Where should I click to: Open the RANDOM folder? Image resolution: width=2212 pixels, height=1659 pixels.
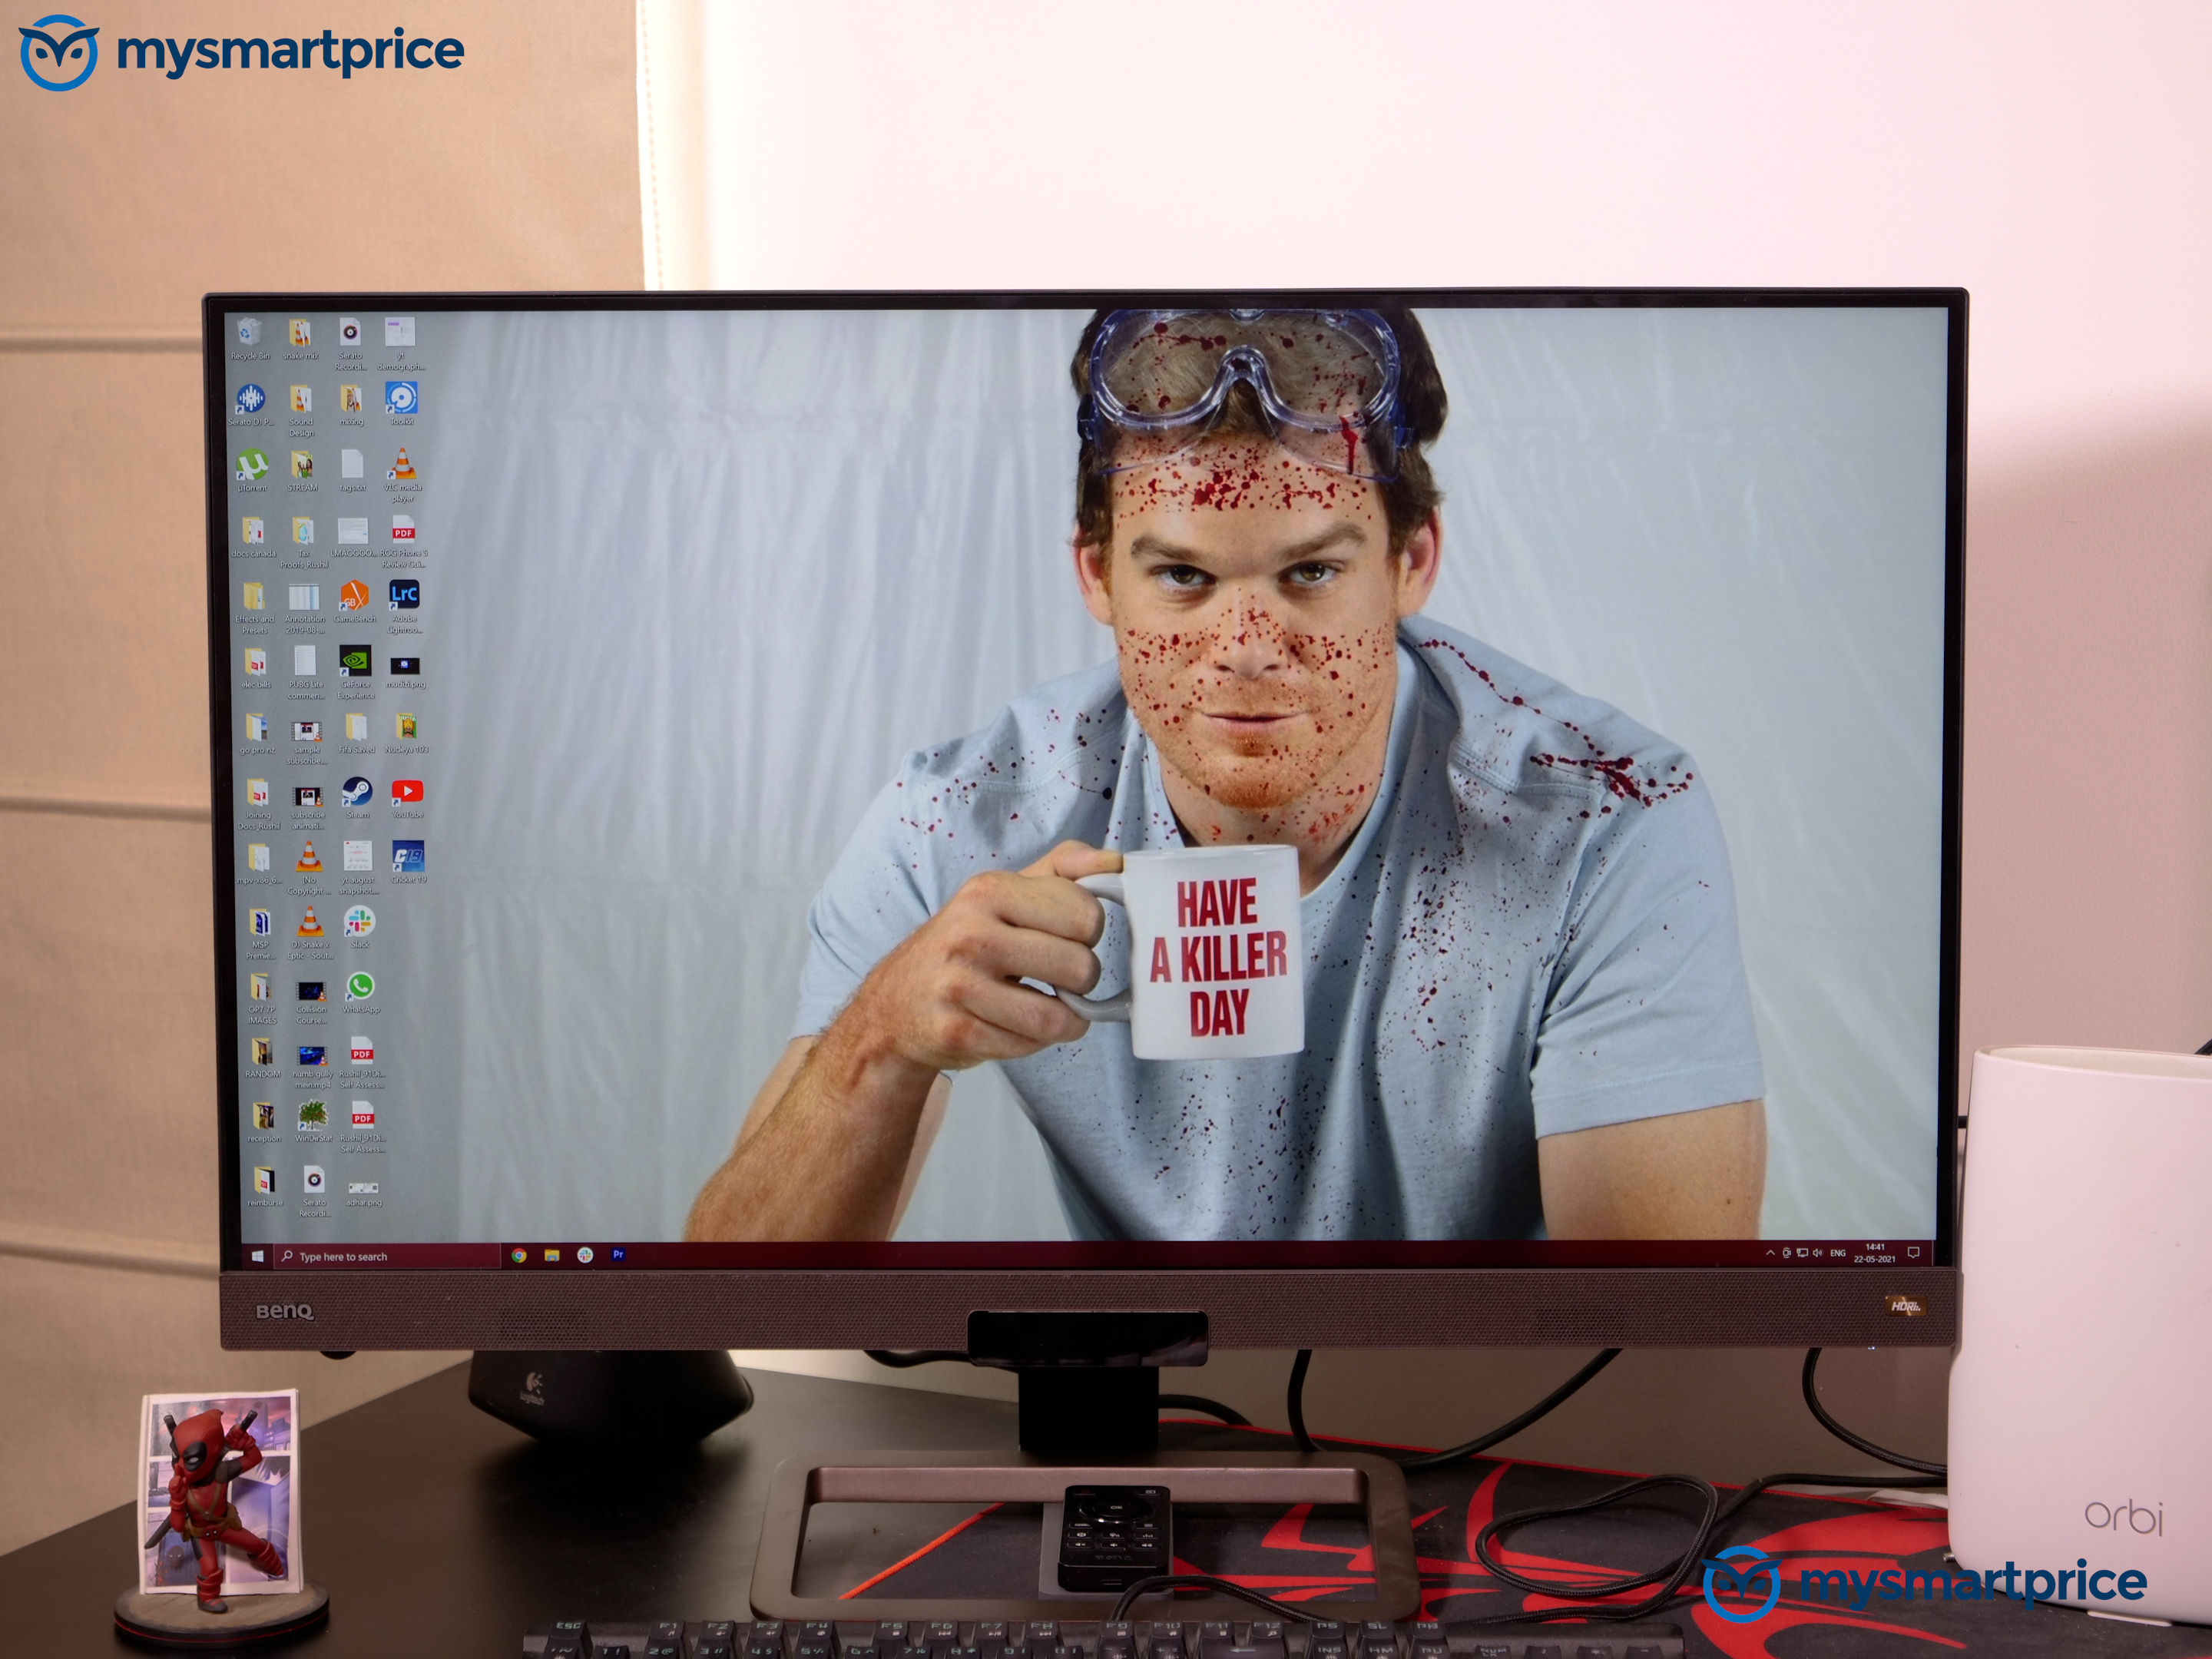pos(262,1059)
